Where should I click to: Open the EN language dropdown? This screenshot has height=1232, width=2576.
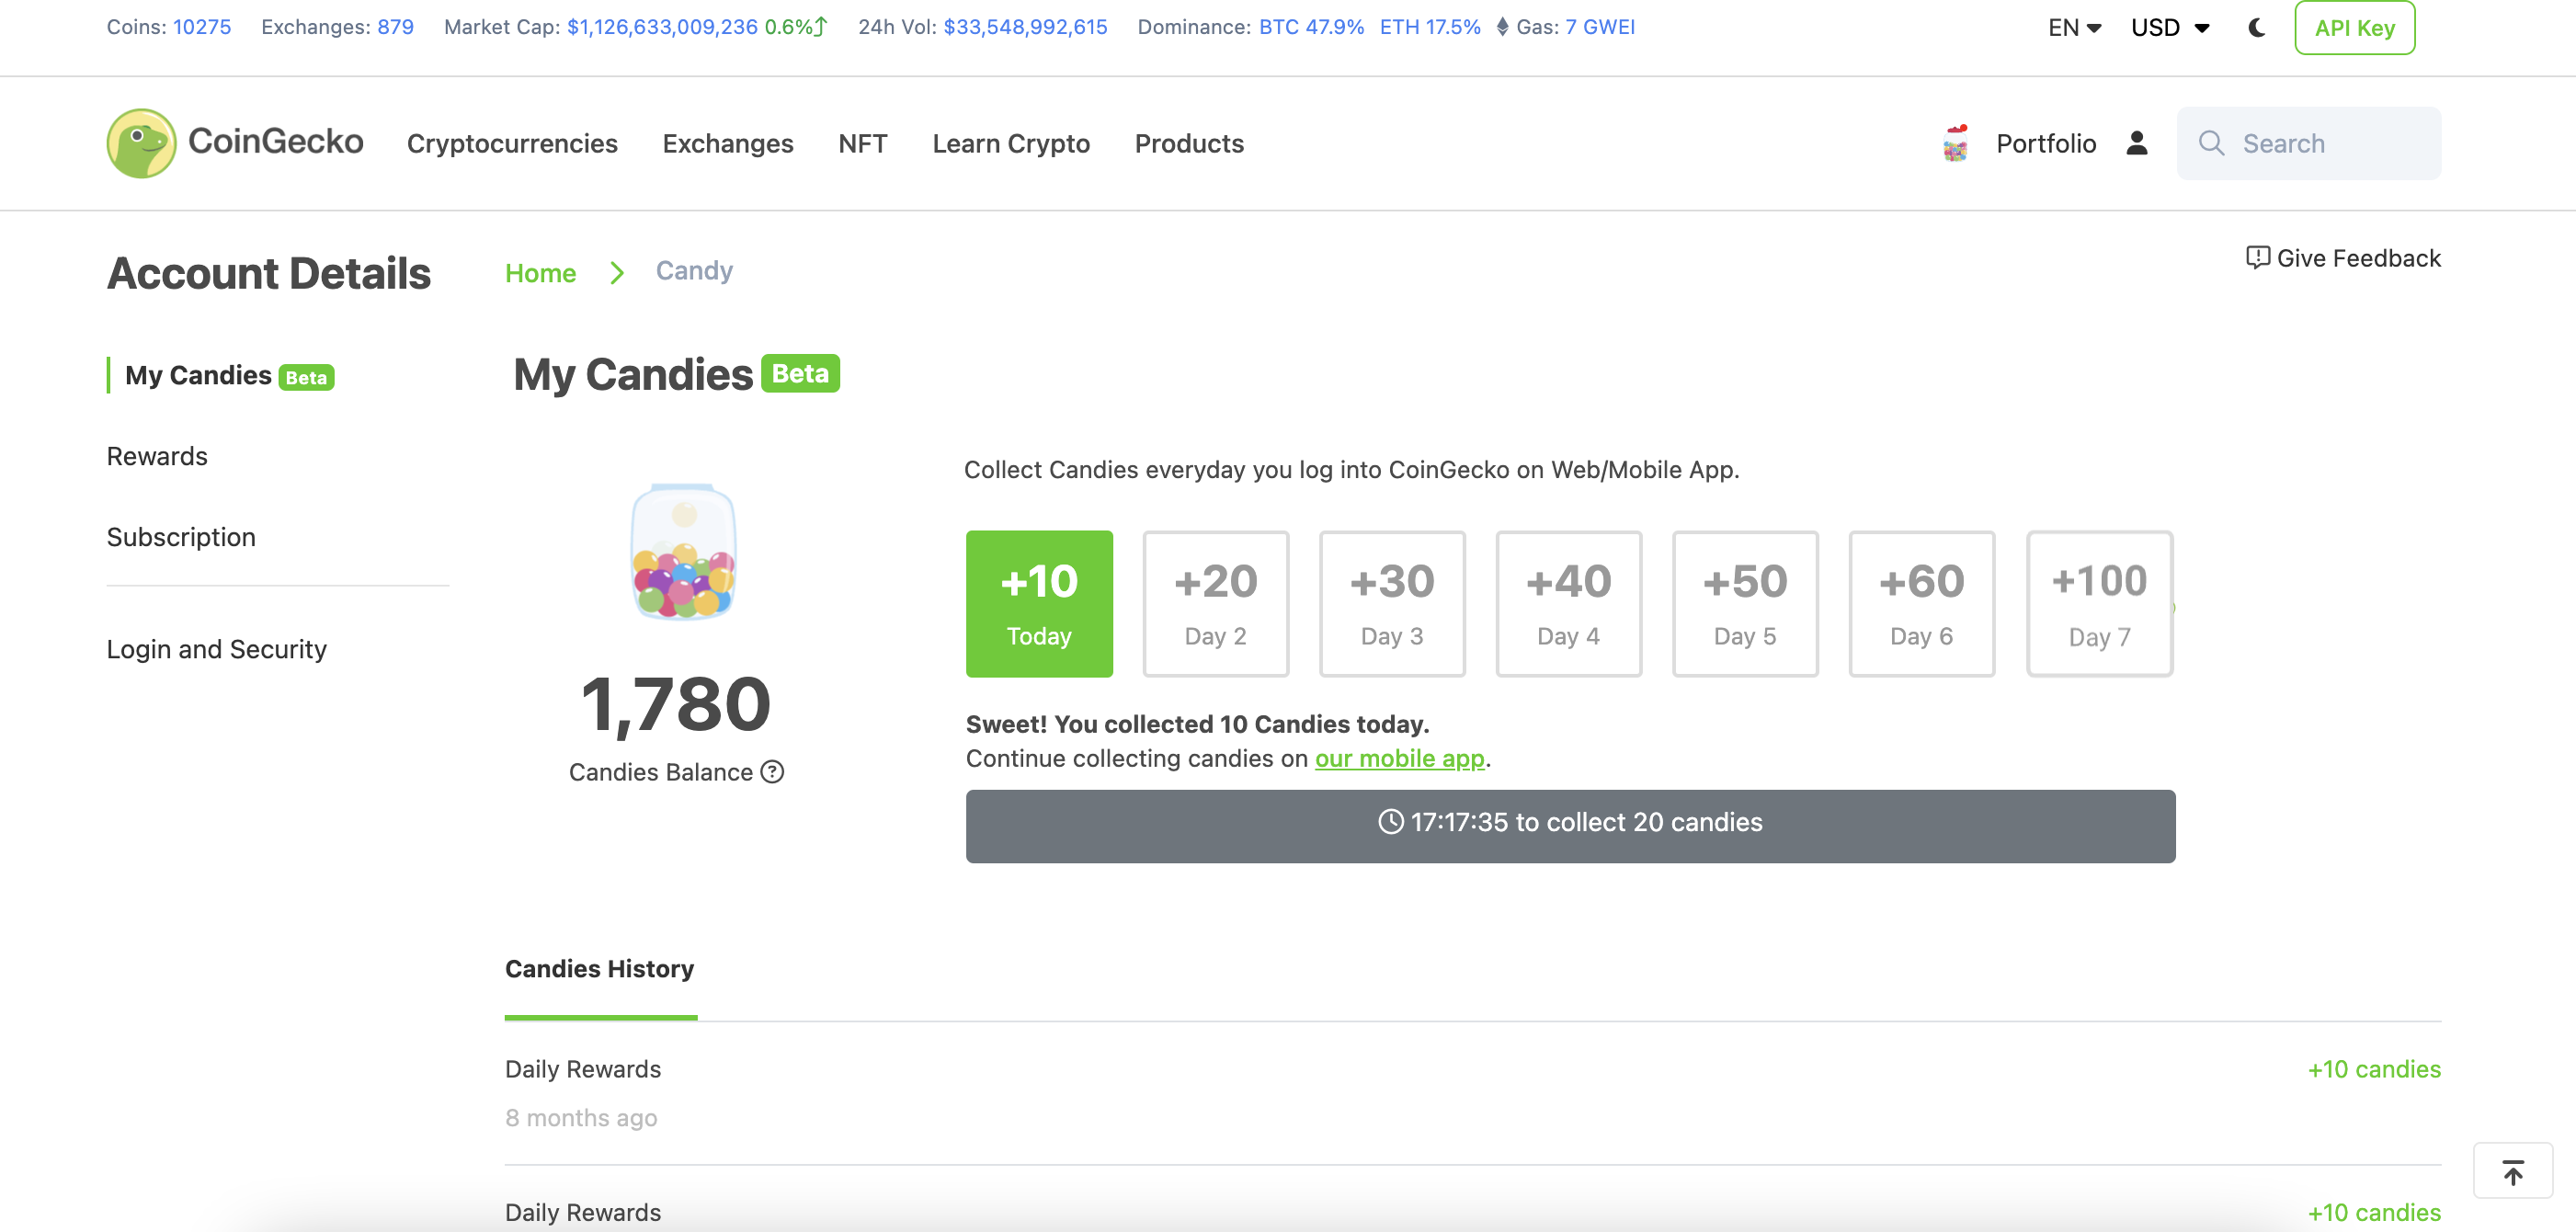coord(2074,28)
